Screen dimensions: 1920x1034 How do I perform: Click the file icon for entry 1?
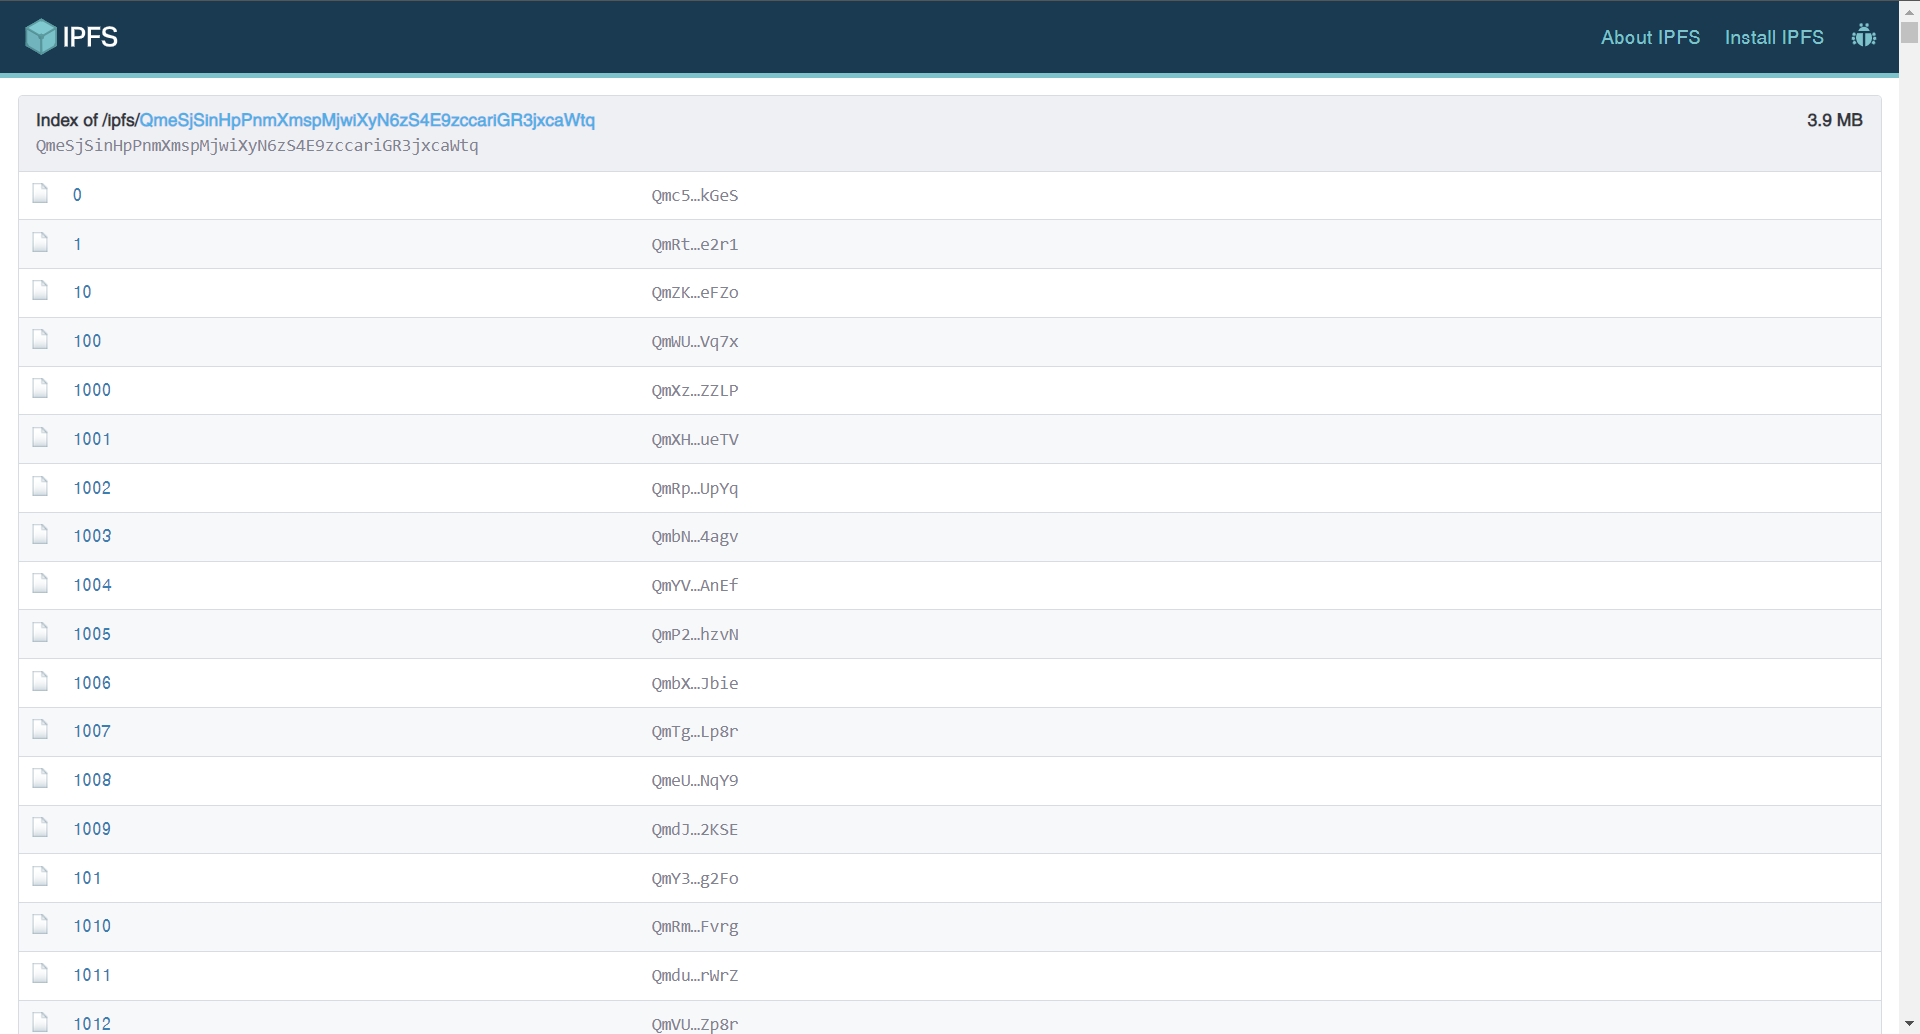(40, 242)
